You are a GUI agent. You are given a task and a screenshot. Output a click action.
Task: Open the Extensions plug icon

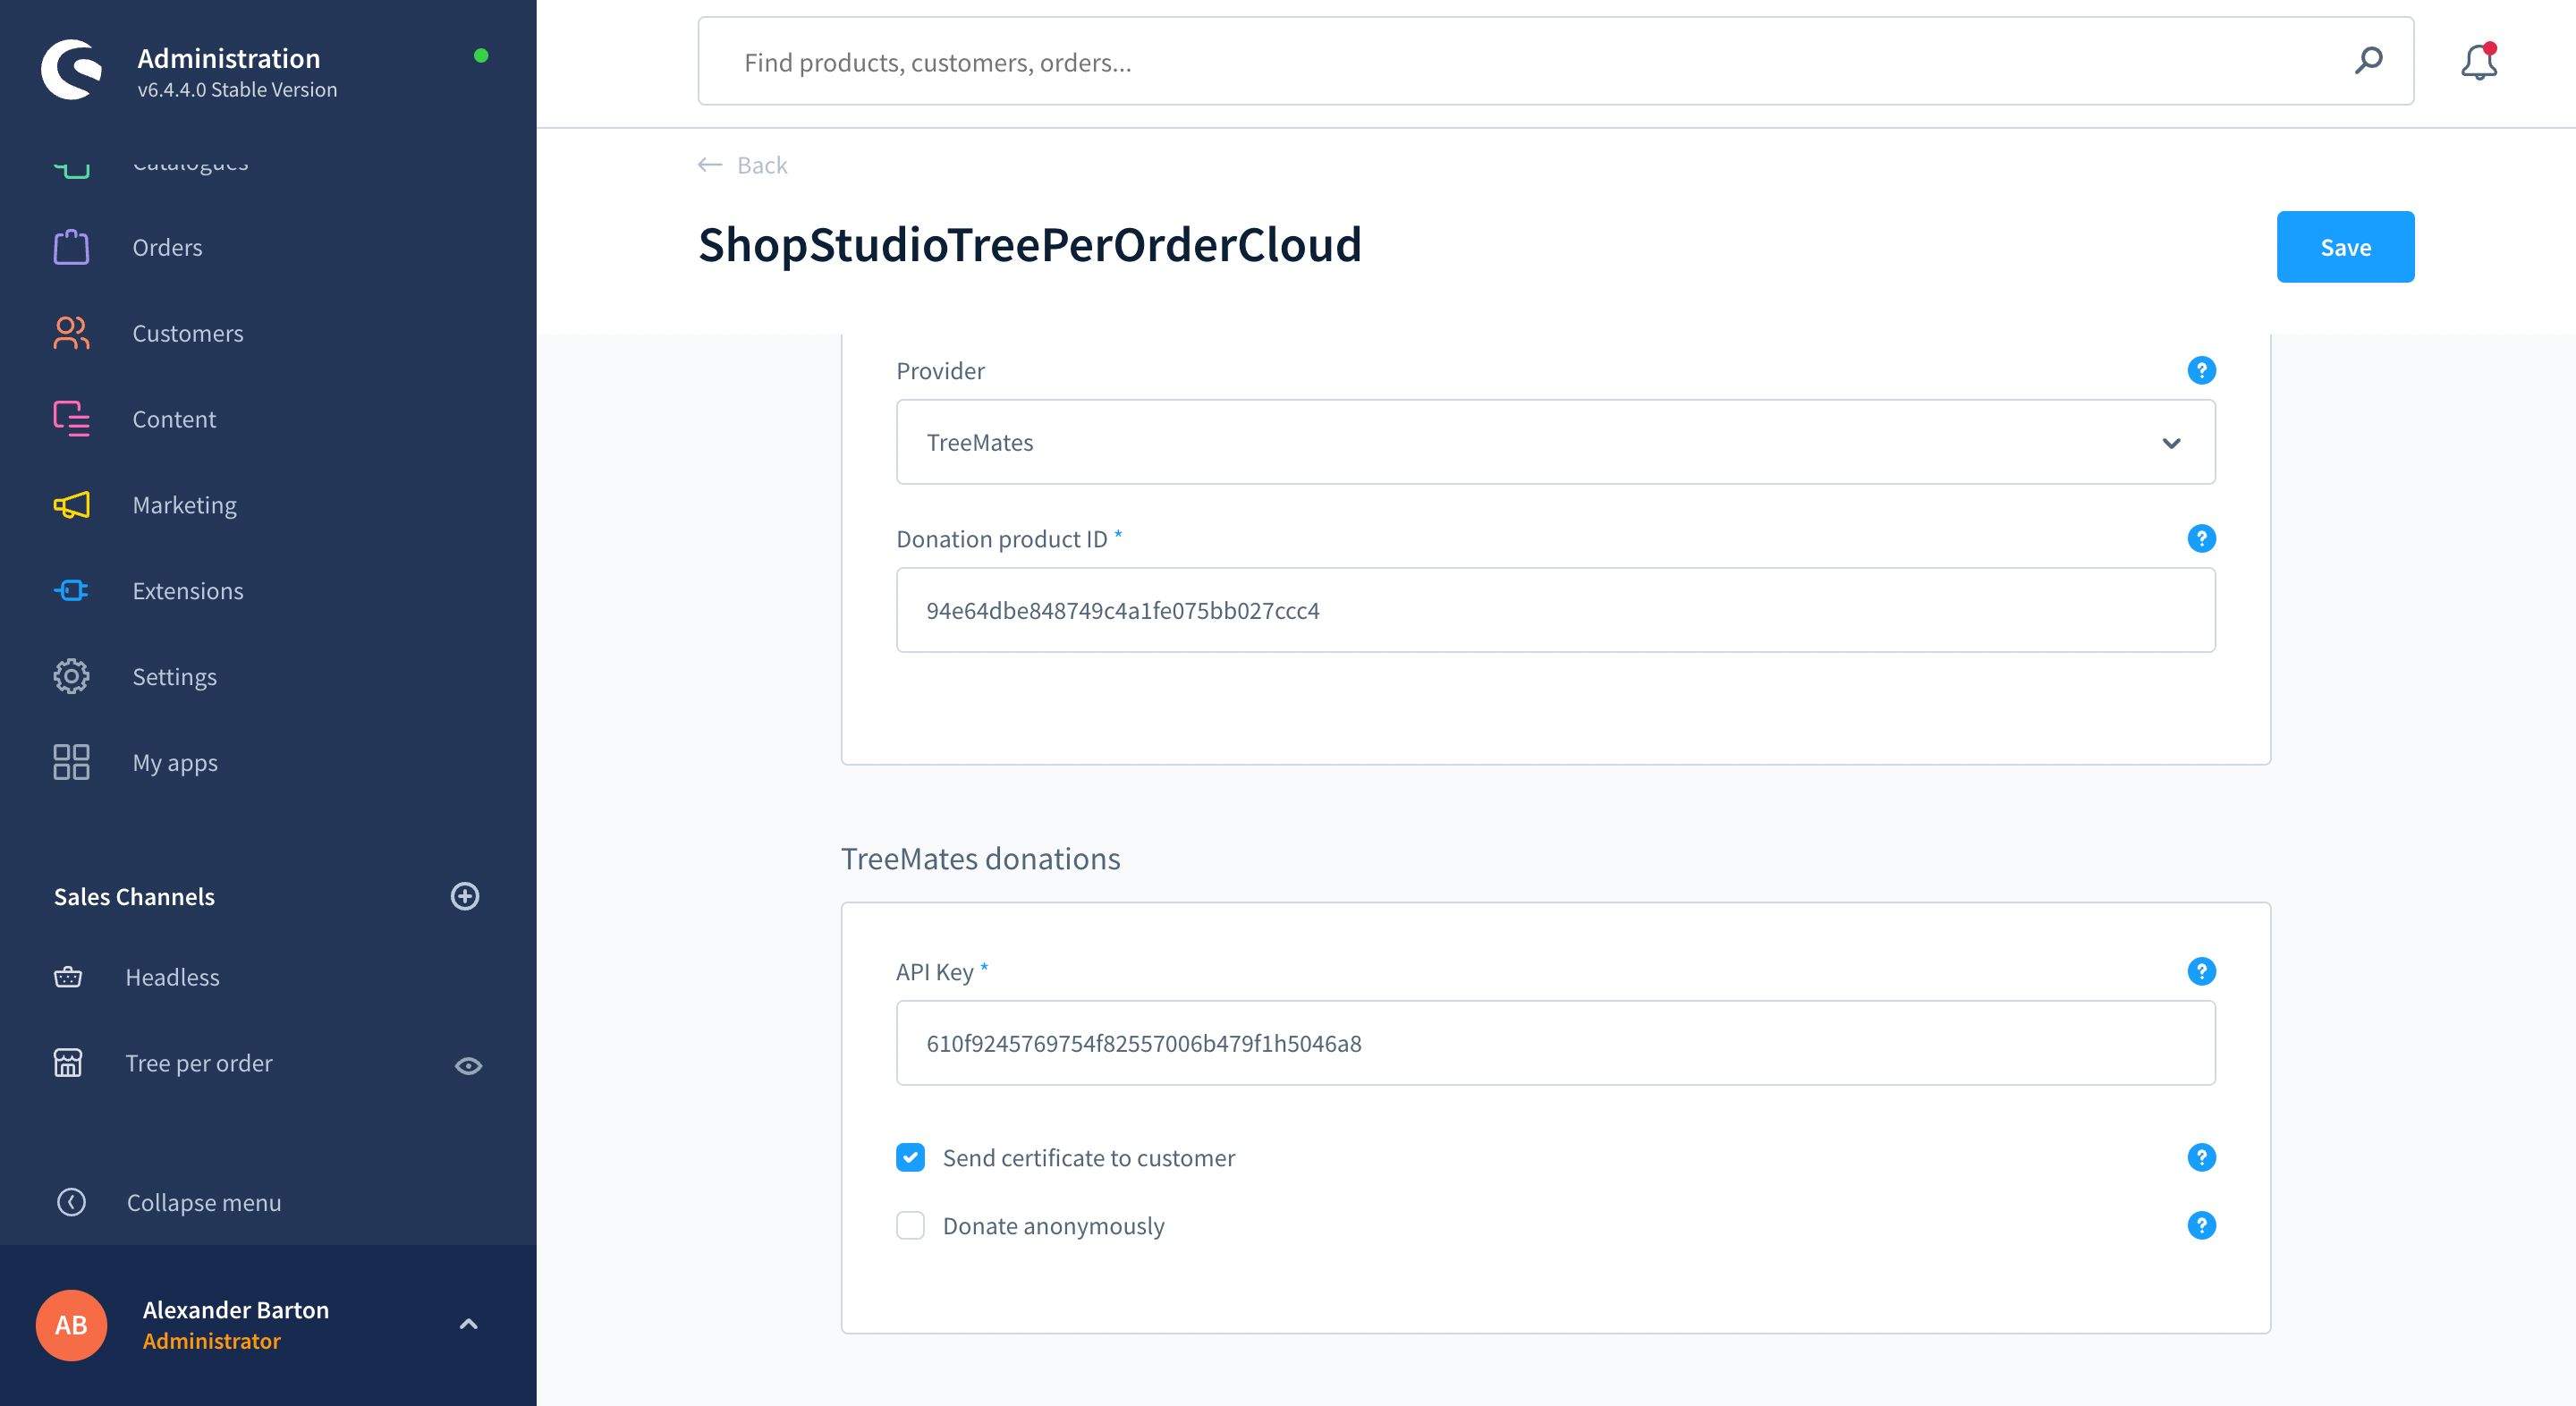tap(71, 591)
